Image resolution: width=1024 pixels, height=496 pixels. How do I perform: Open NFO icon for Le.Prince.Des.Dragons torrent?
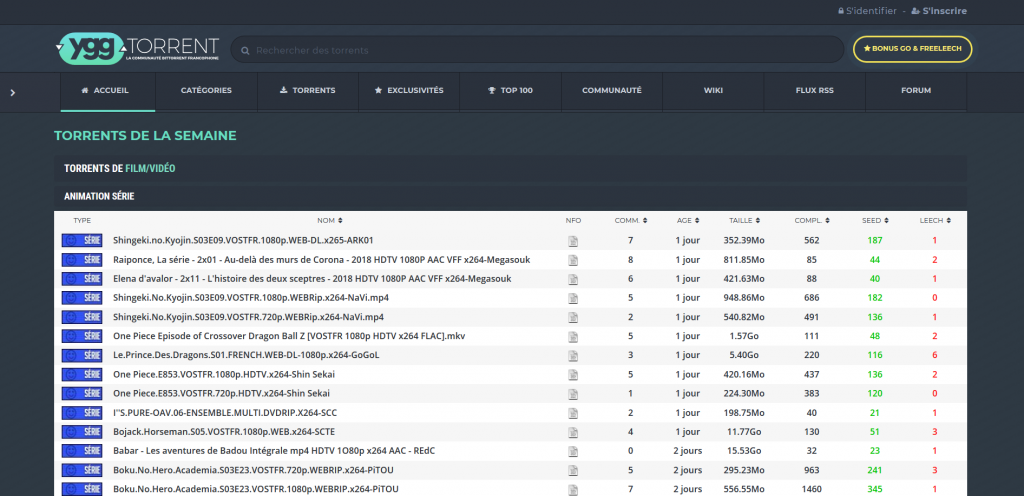pos(573,355)
